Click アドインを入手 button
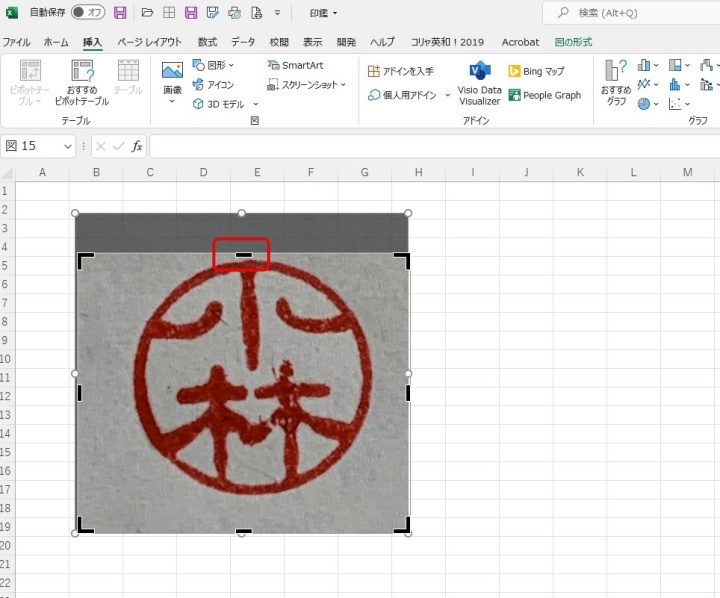Screen dimensions: 720x598 coord(400,71)
